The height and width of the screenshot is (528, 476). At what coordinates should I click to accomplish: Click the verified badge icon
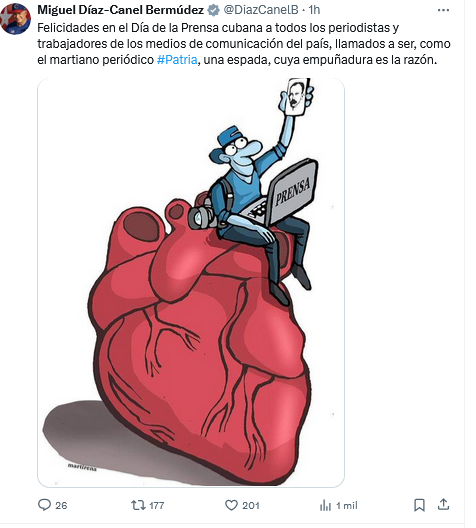[x=213, y=10]
